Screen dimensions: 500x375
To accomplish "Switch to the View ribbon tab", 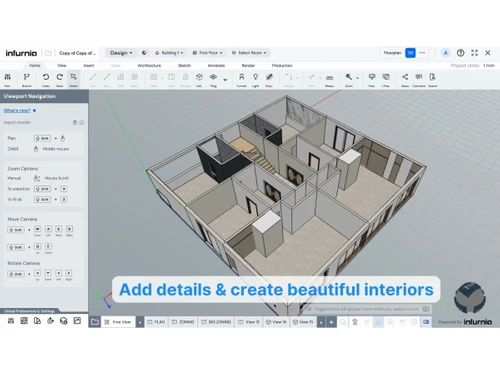I will (62, 65).
